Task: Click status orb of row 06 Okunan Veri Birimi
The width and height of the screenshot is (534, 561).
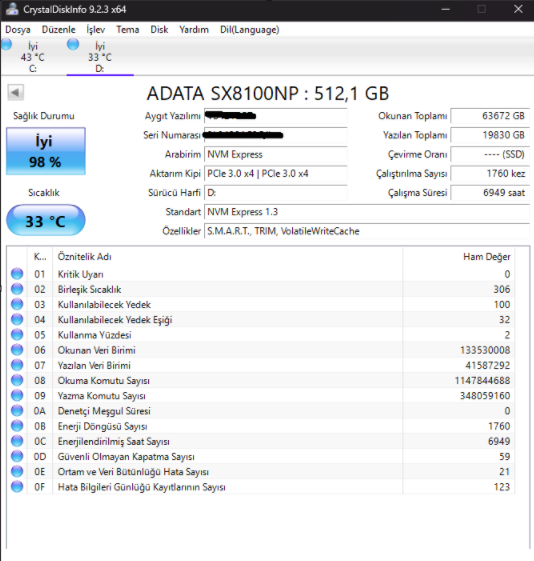Action: pos(17,350)
